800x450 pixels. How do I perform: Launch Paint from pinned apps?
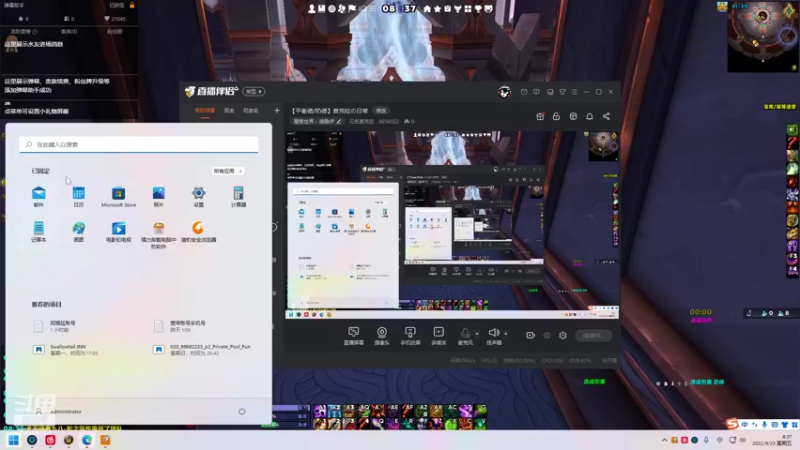(79, 231)
